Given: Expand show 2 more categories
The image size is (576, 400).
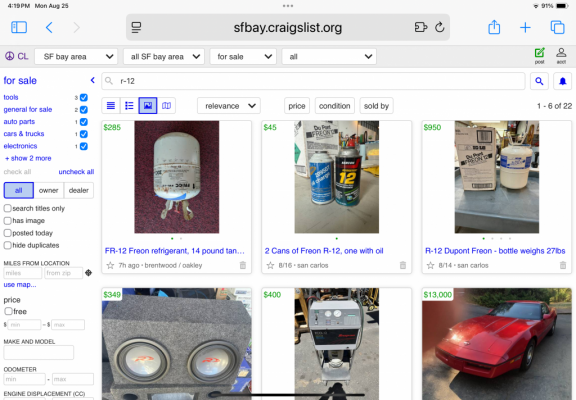Looking at the screenshot, I should 28,158.
